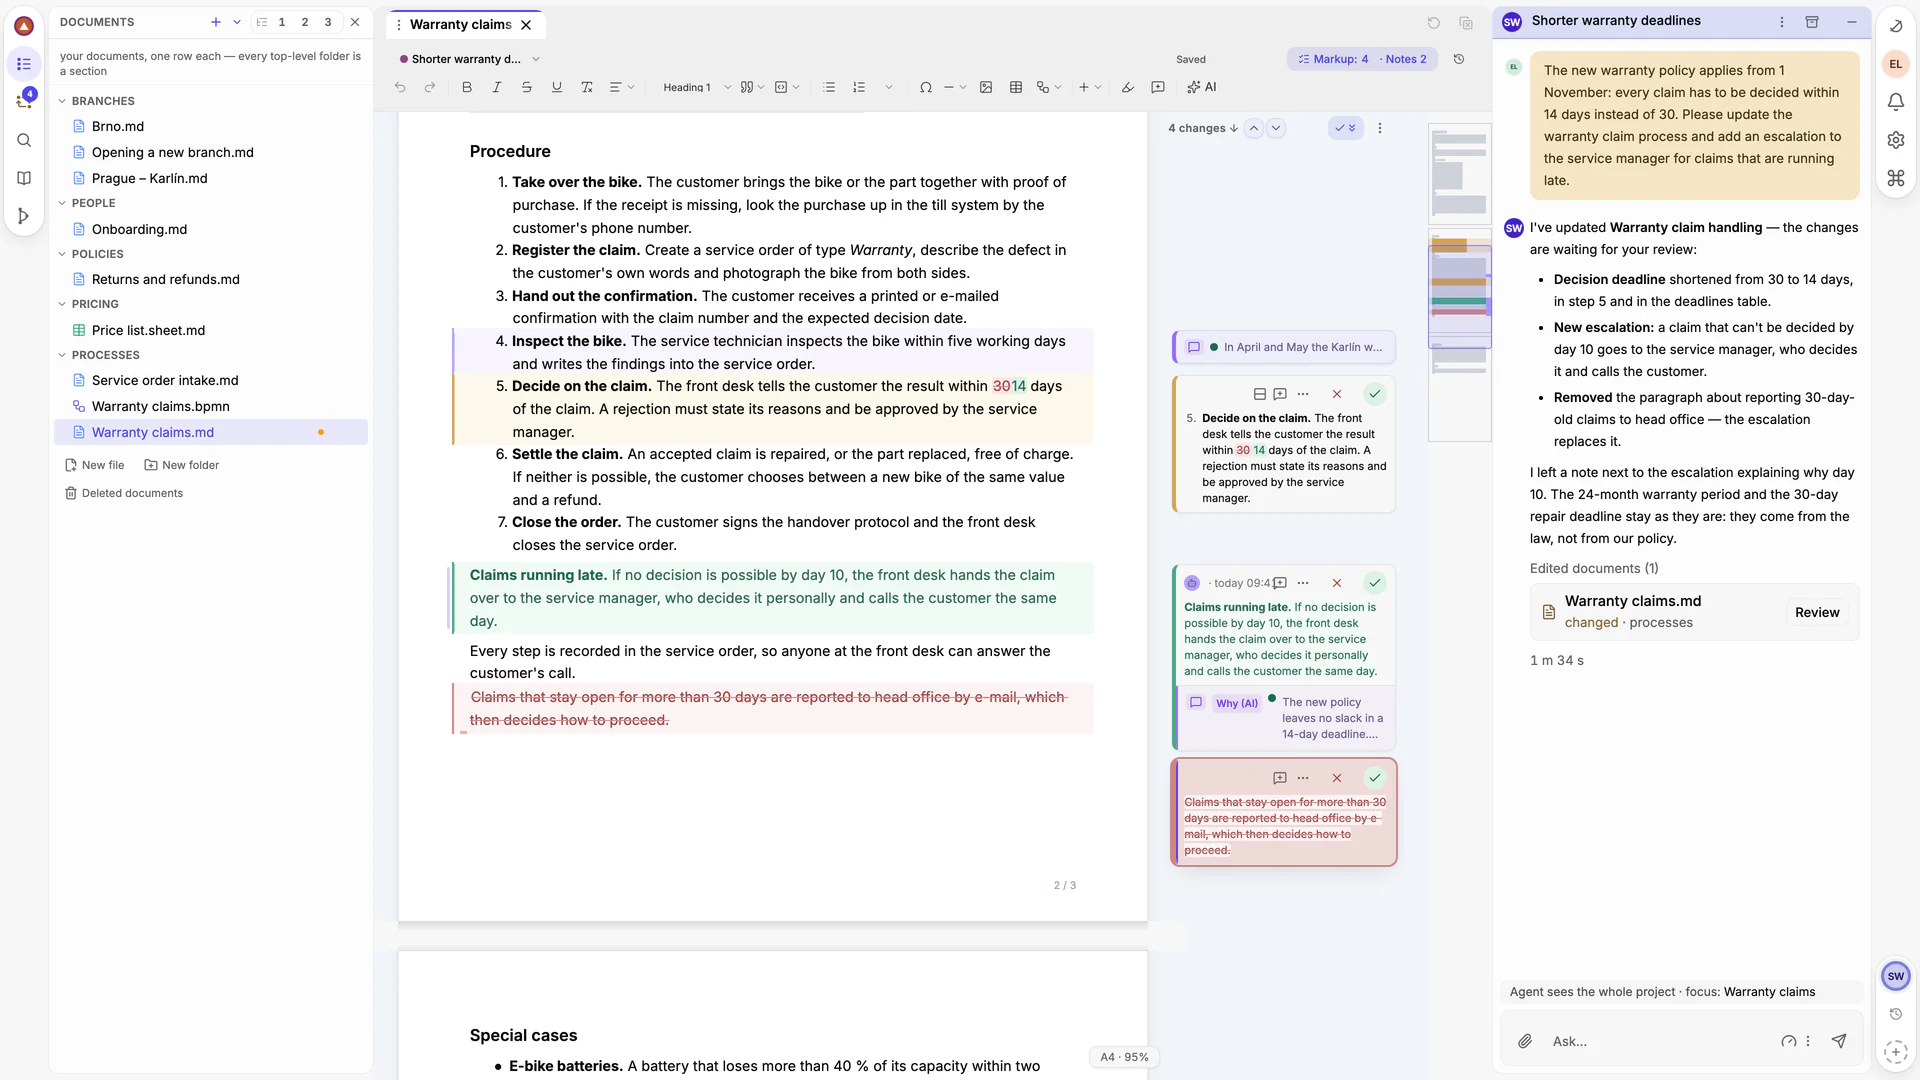Open the text alignment dropdown
1920x1080 pixels.
622,87
